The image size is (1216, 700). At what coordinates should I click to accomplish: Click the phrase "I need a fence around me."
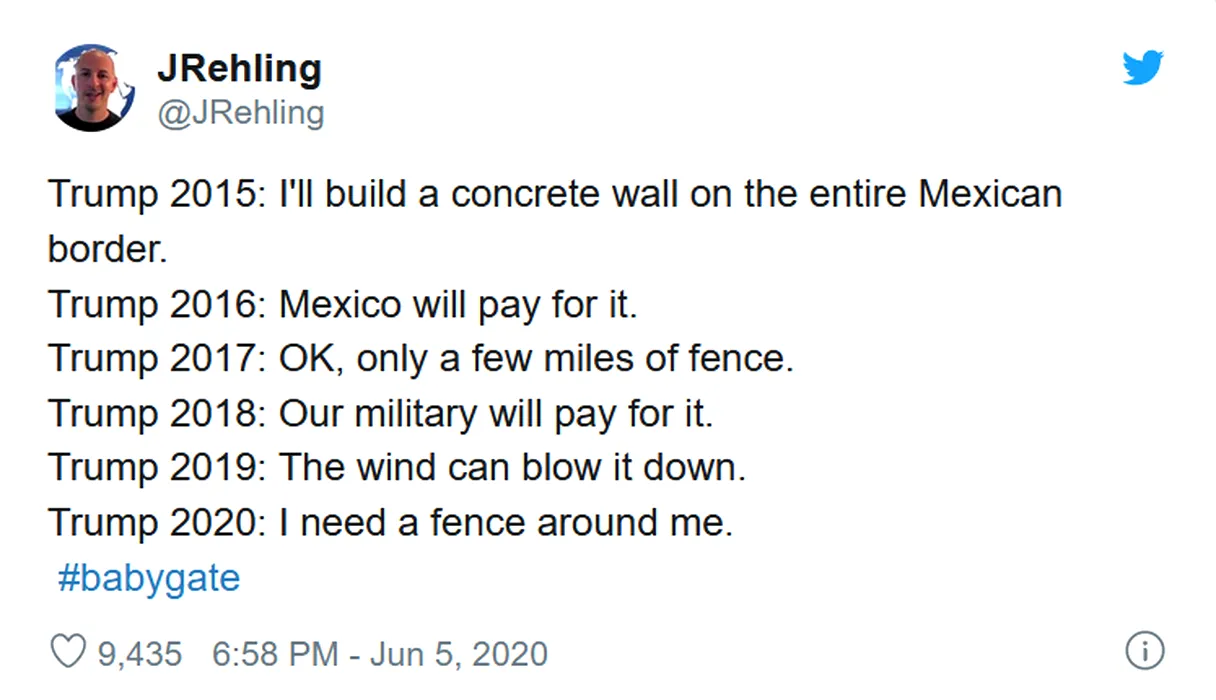pos(505,522)
